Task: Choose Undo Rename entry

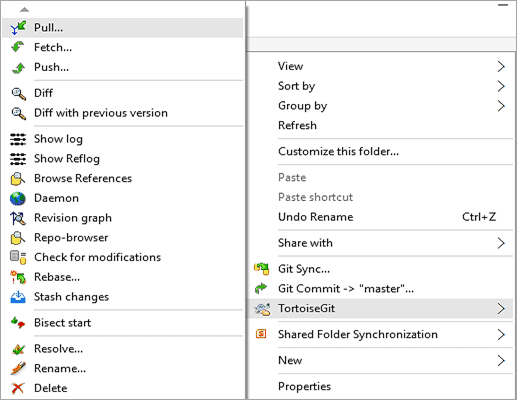Action: pyautogui.click(x=381, y=217)
